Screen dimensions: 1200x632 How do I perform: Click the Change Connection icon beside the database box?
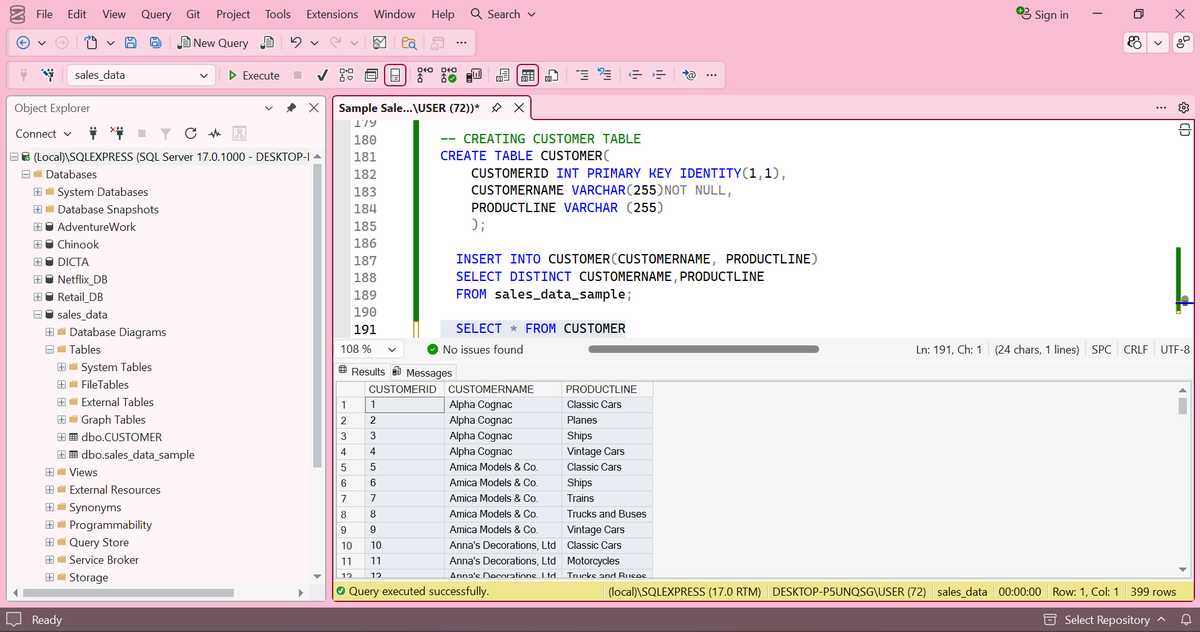click(x=48, y=75)
